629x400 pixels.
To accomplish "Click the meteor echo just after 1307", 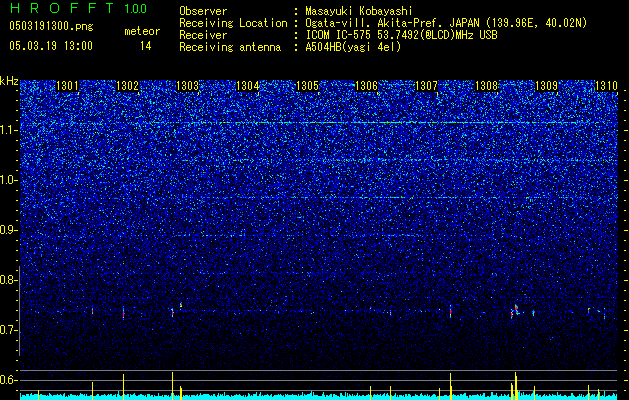I will click(x=450, y=312).
